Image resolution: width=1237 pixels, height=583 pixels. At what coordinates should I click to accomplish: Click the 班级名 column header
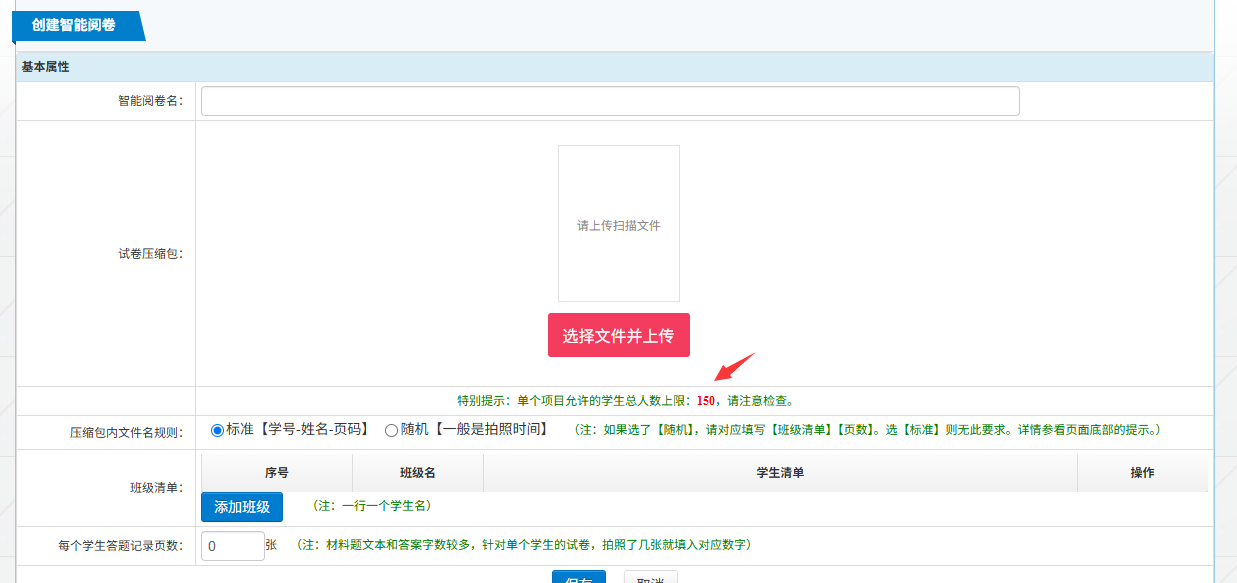pos(417,473)
